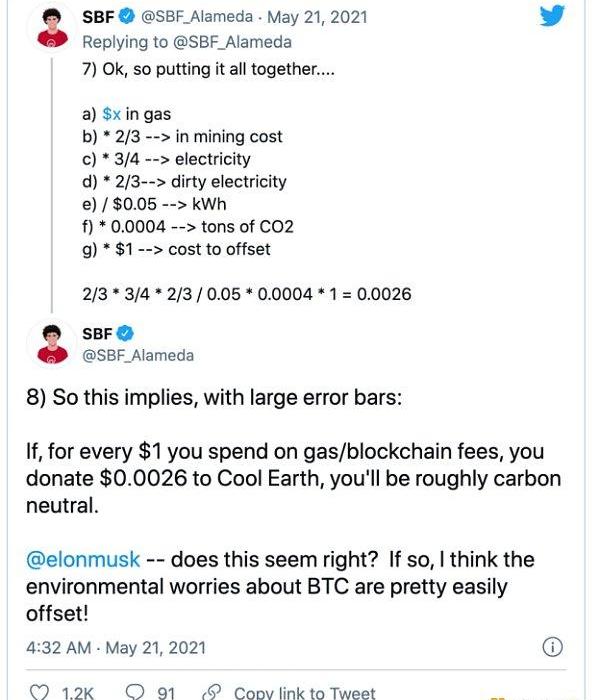
Task: Click the $x cashtag link
Action: (x=111, y=114)
